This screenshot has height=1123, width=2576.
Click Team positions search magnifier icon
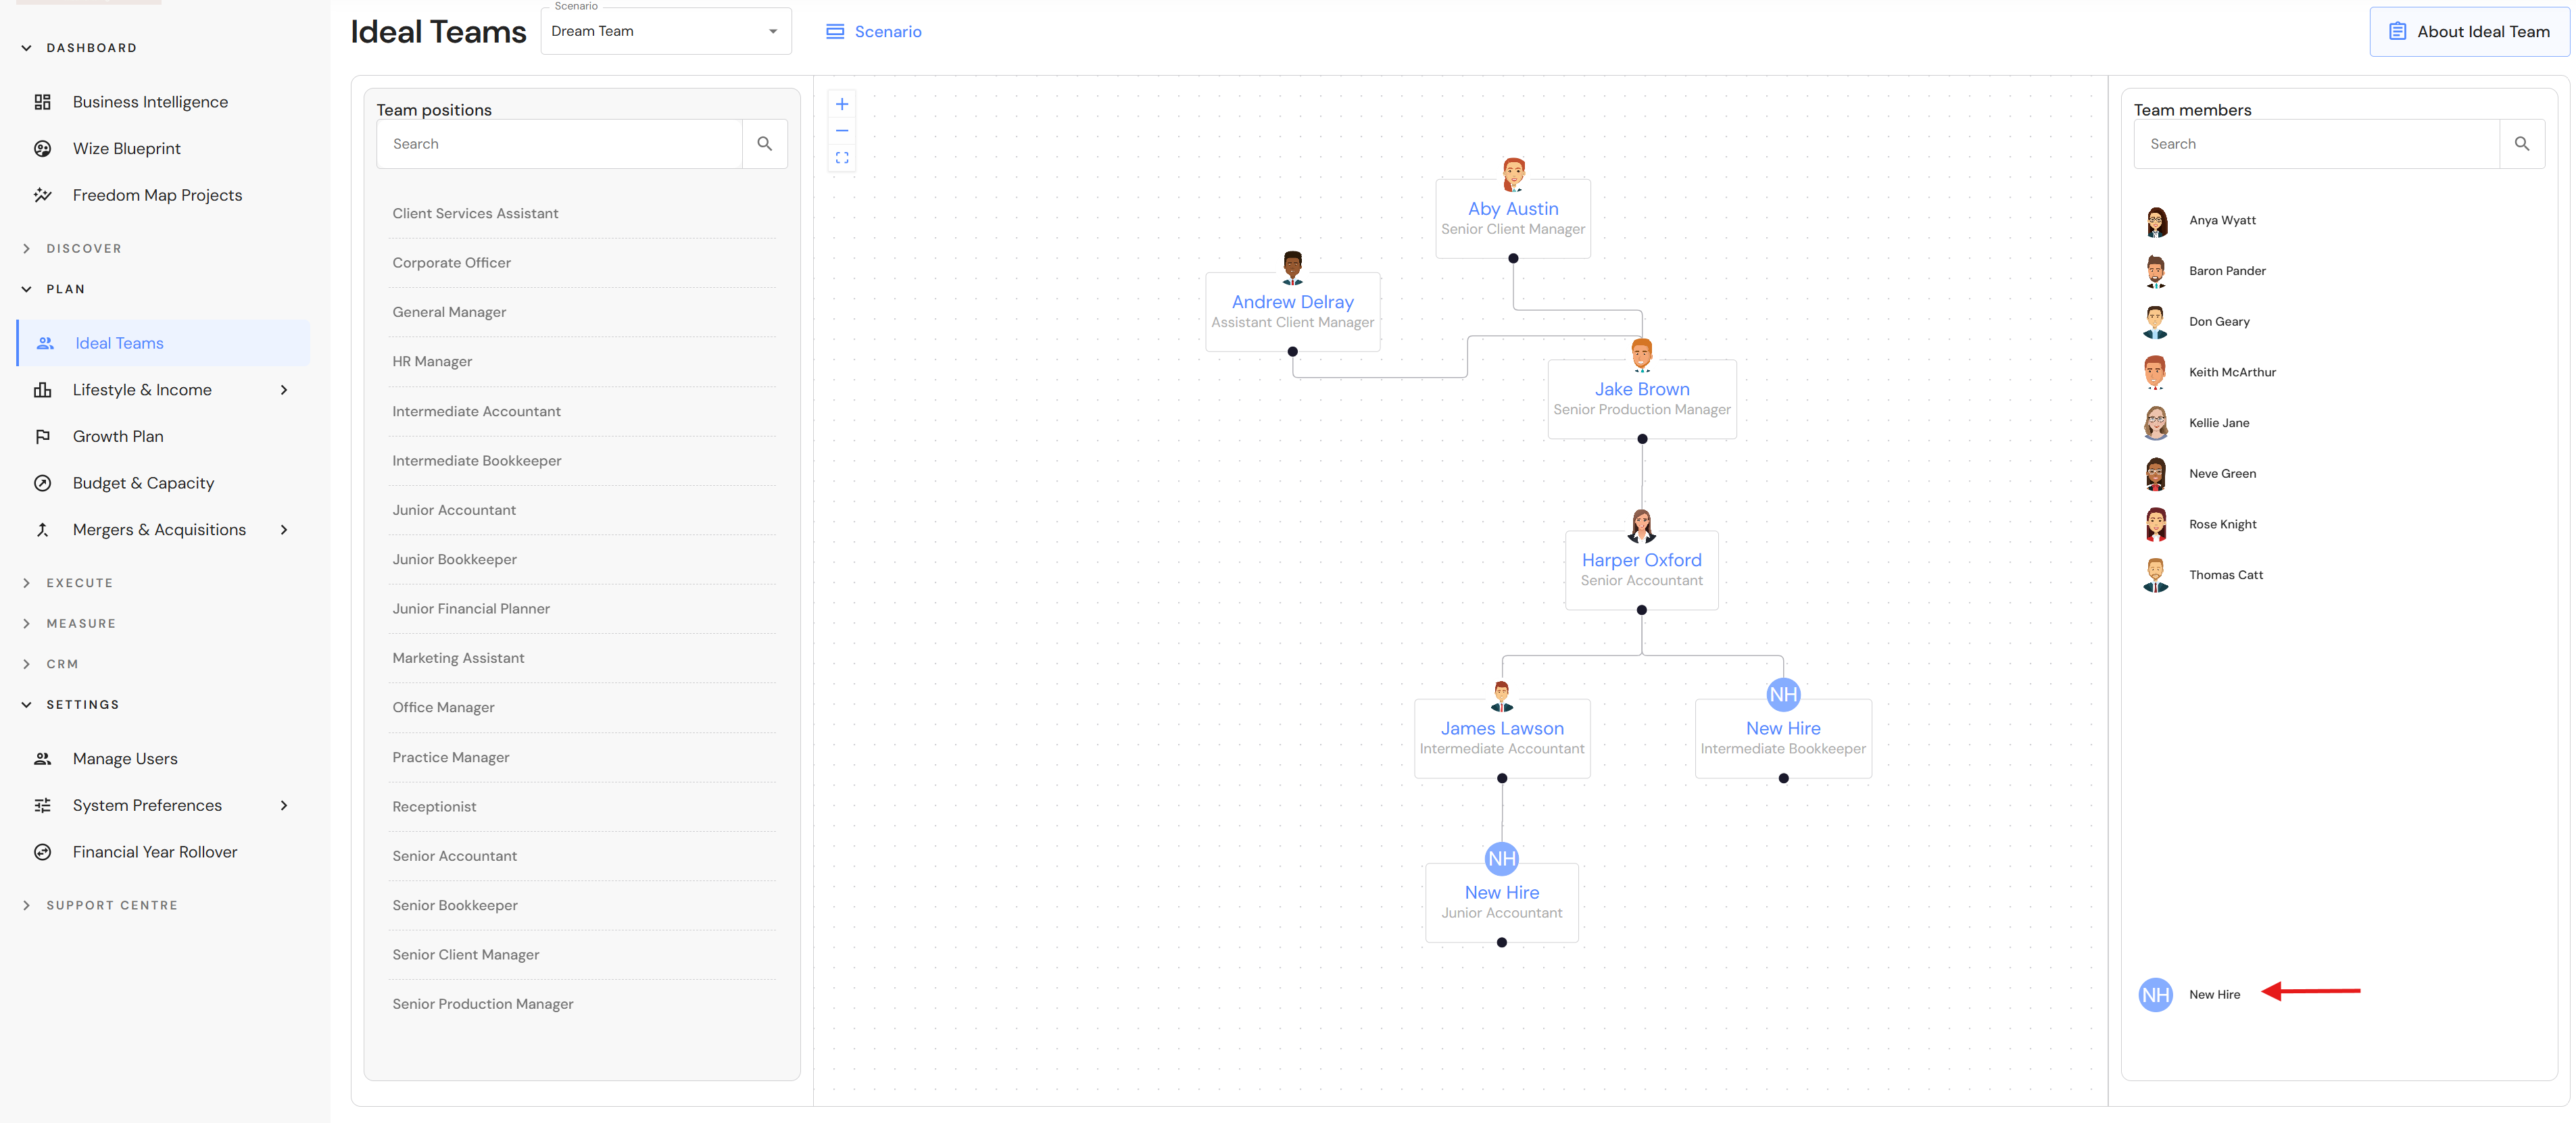[x=765, y=144]
